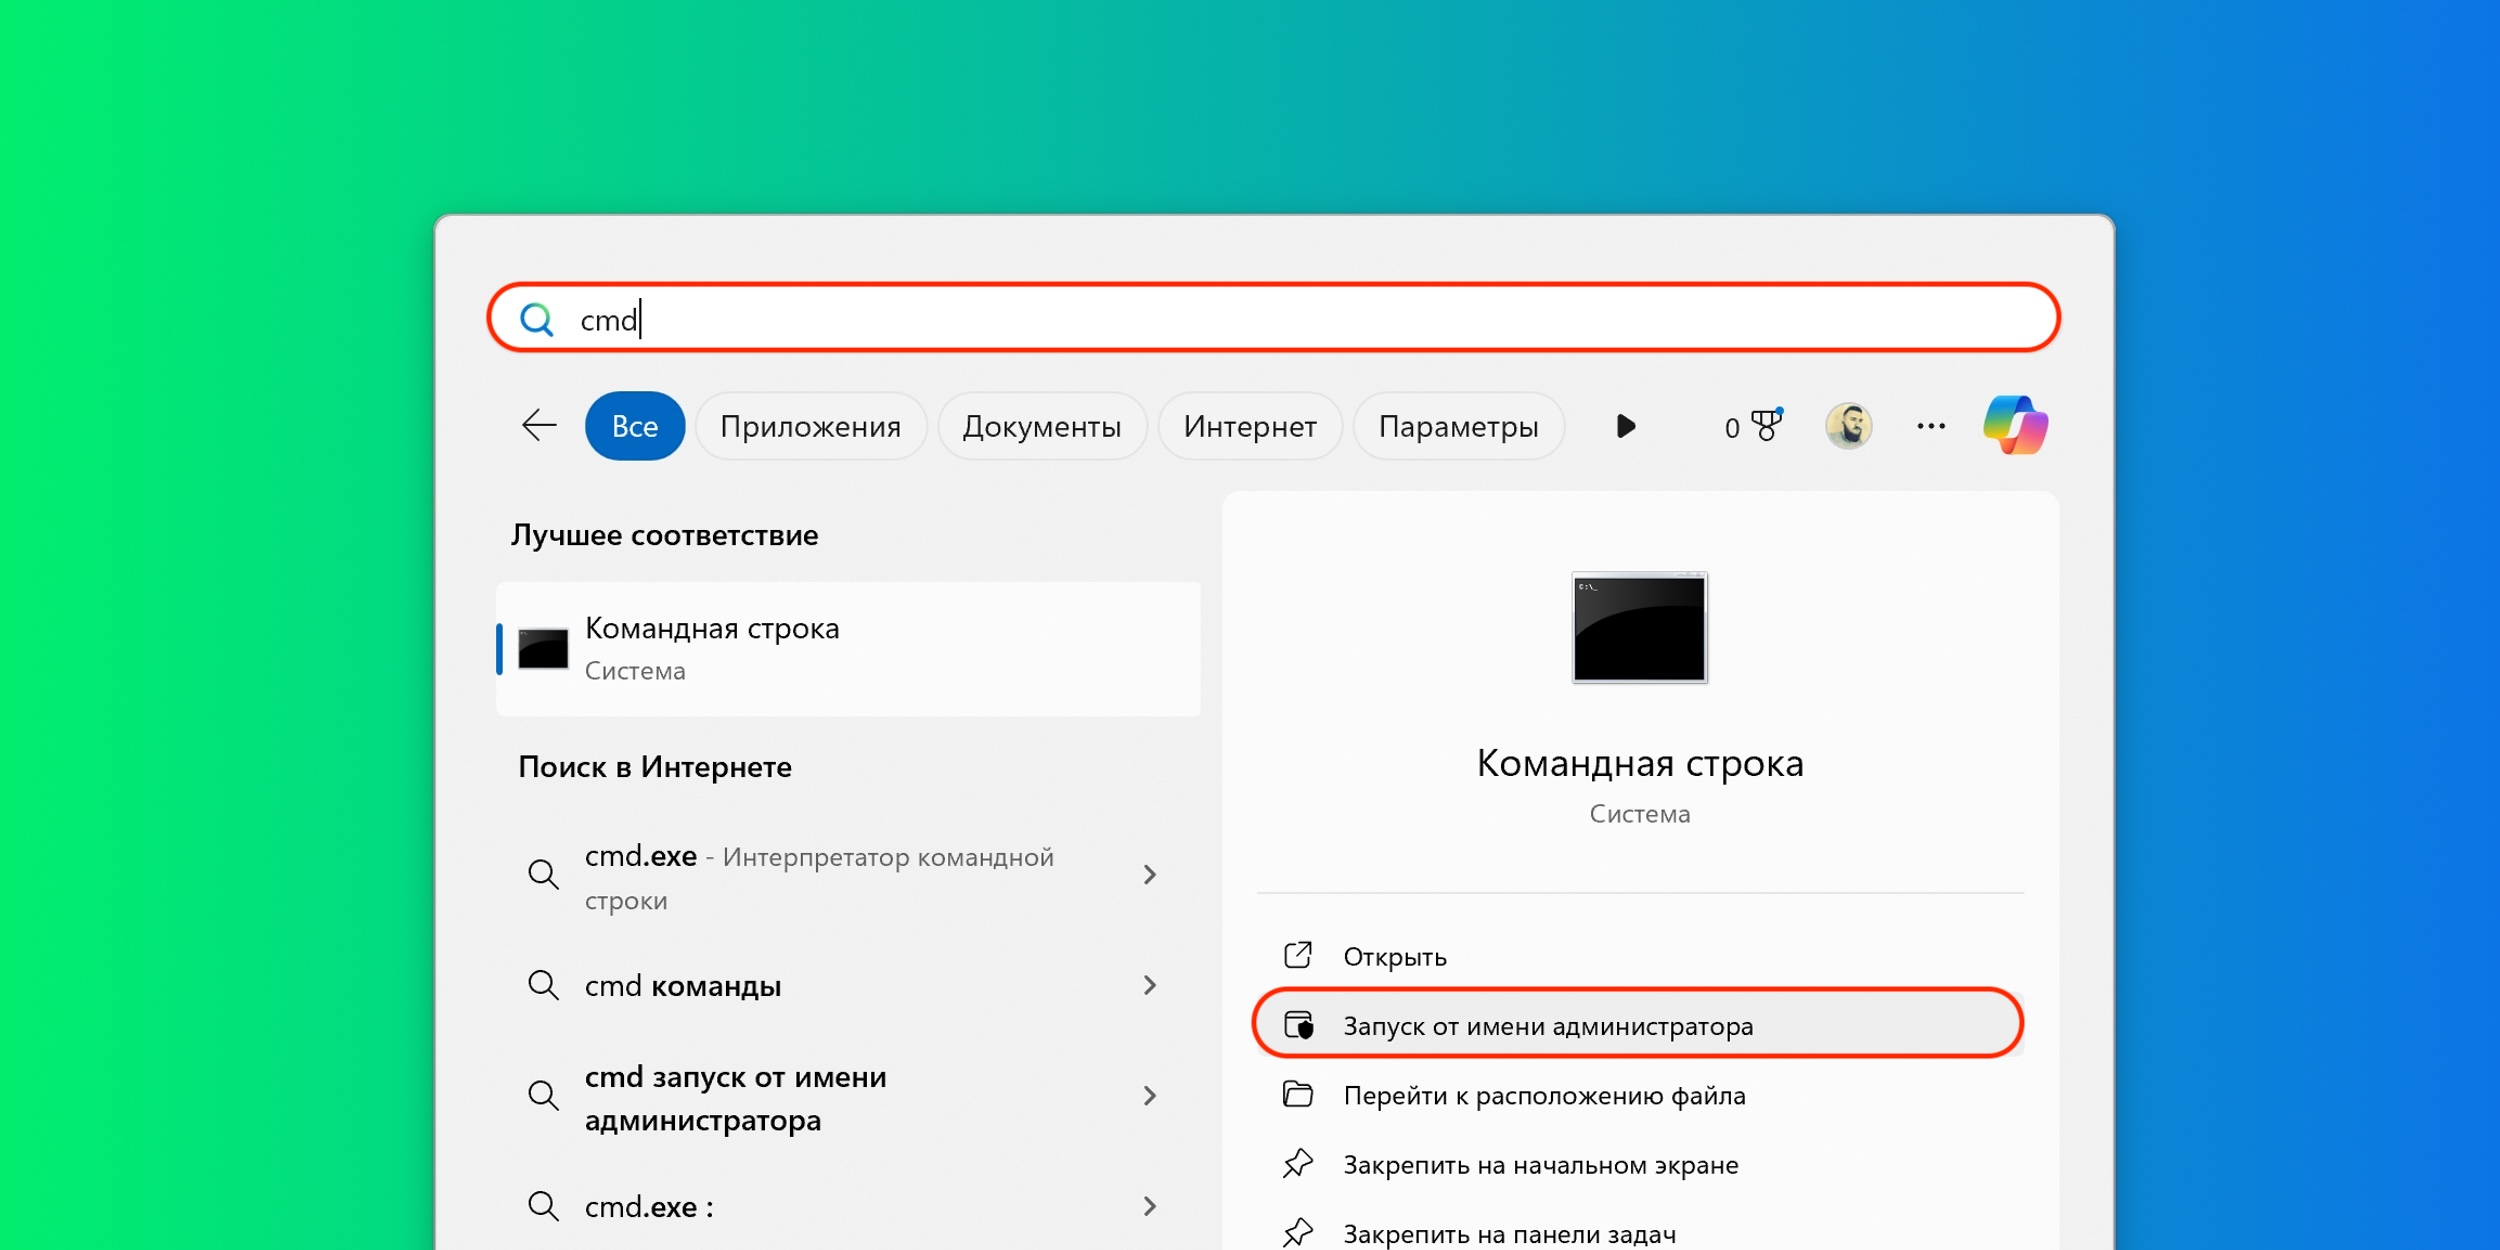Open the rewards trophy icon
2500x1250 pixels.
tap(1767, 425)
